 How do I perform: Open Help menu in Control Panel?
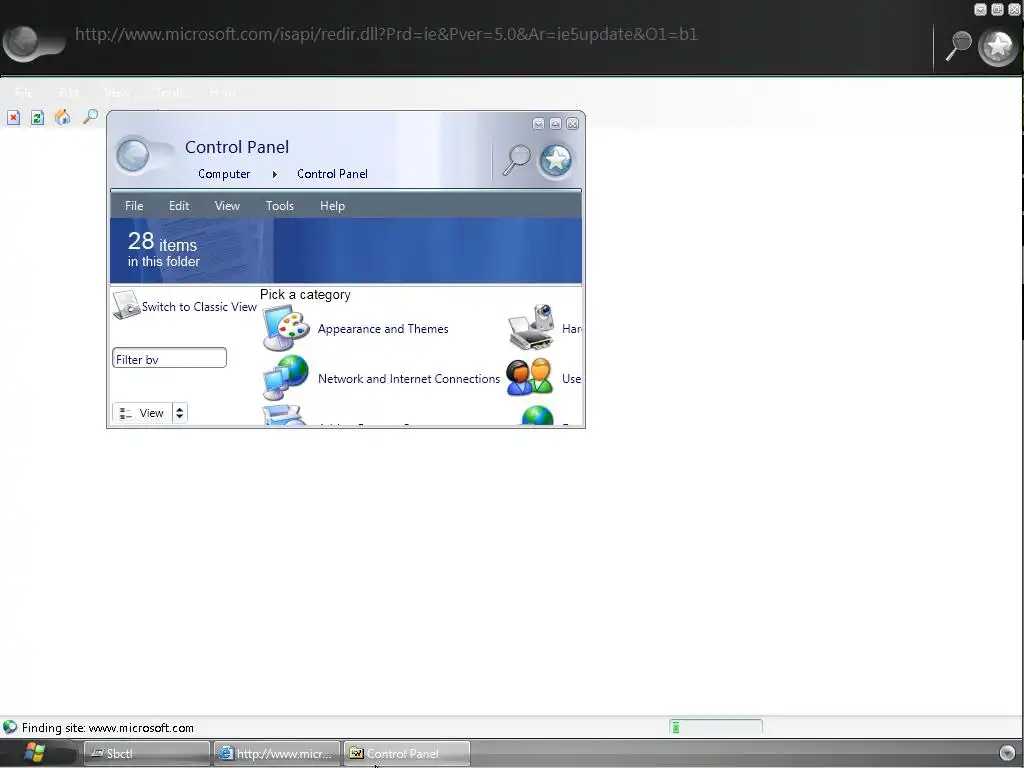point(332,206)
